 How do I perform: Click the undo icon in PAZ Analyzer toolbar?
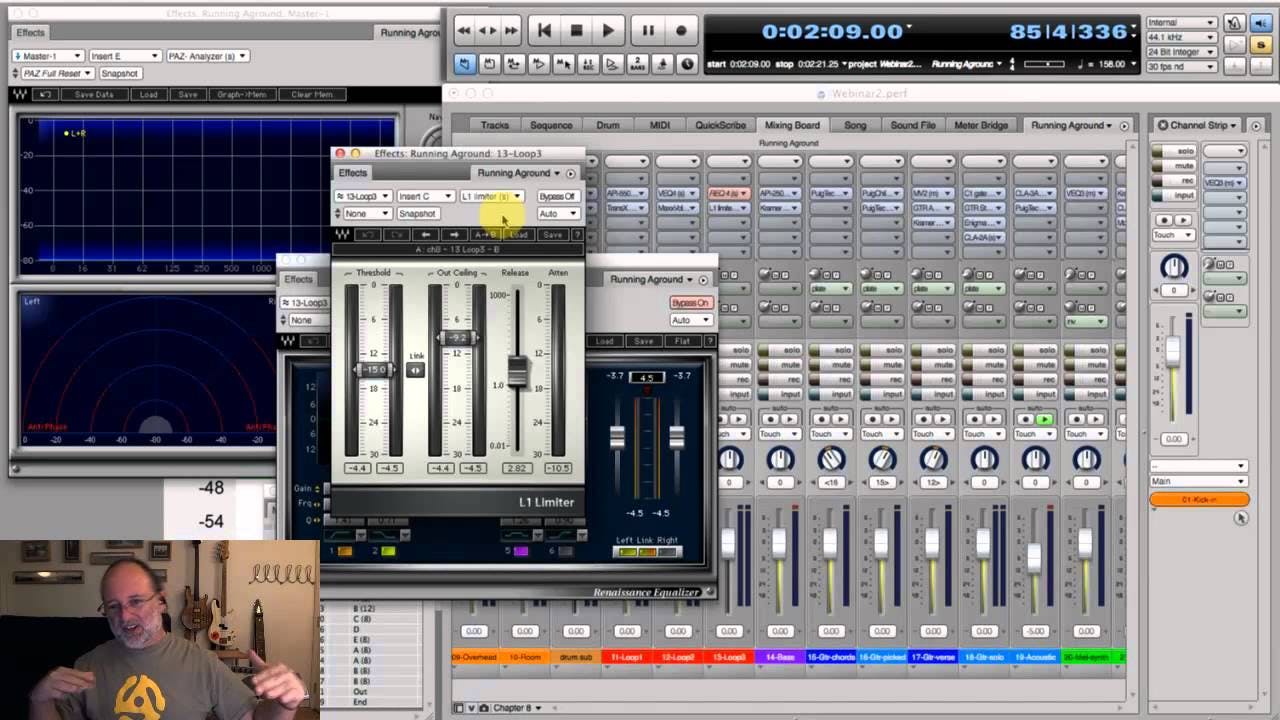[x=44, y=94]
